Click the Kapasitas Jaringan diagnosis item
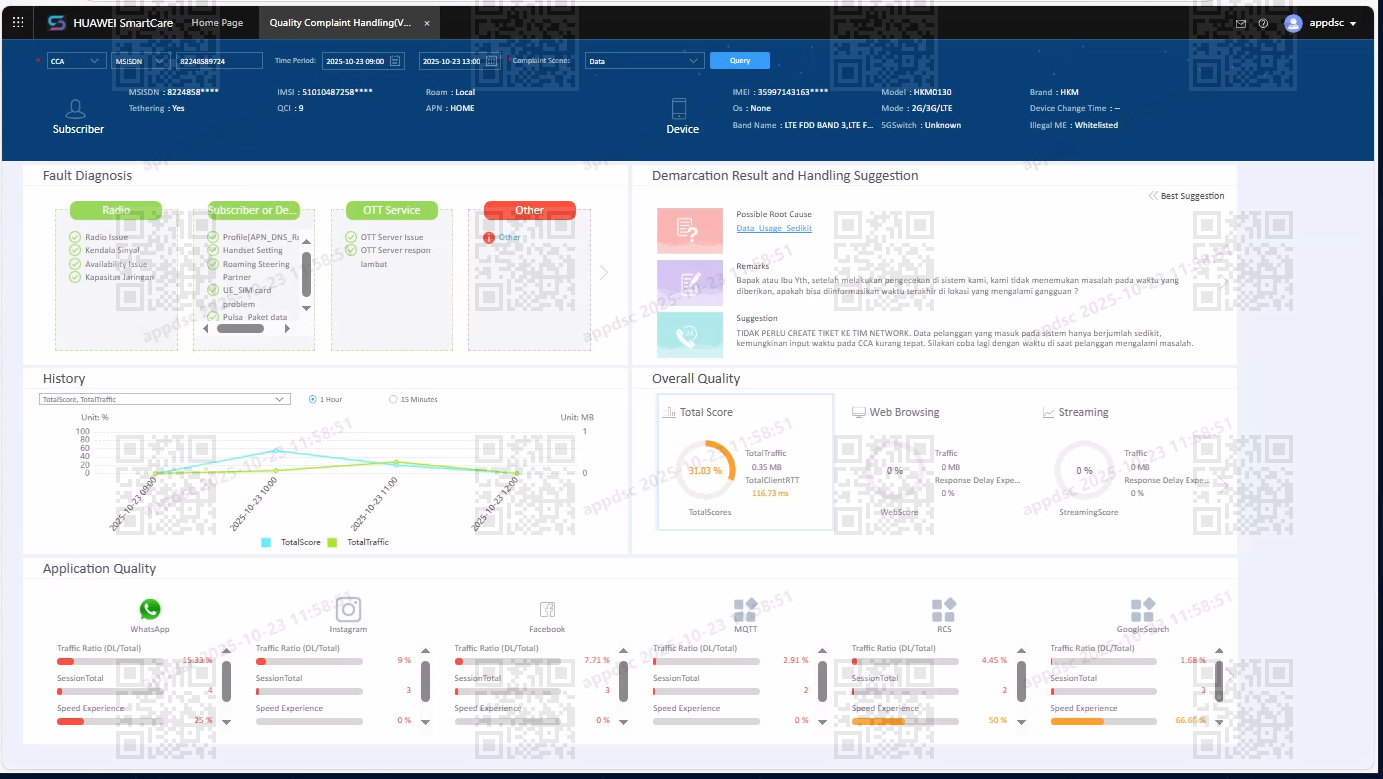1383x779 pixels. (119, 277)
